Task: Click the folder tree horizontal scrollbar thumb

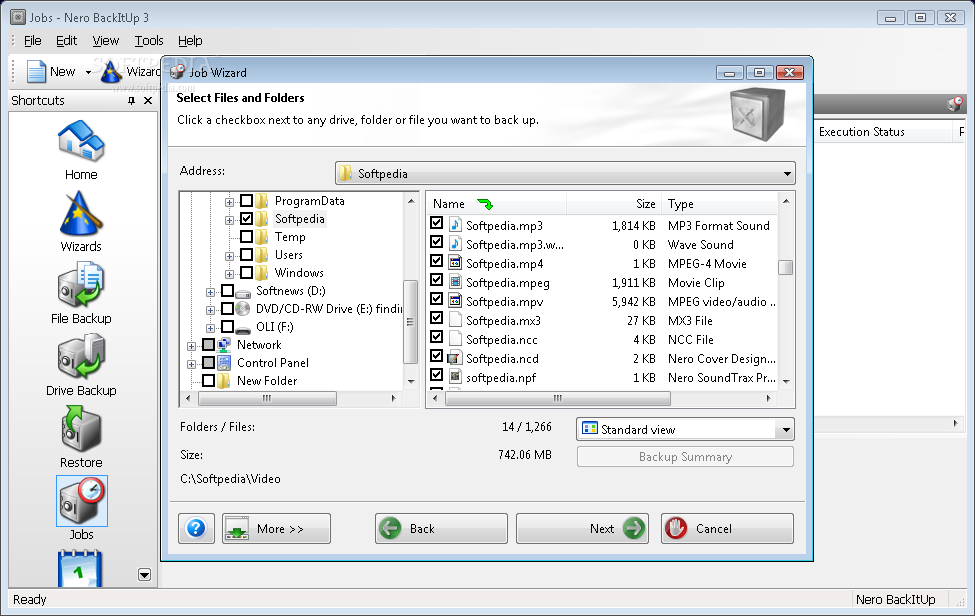Action: pos(267,398)
